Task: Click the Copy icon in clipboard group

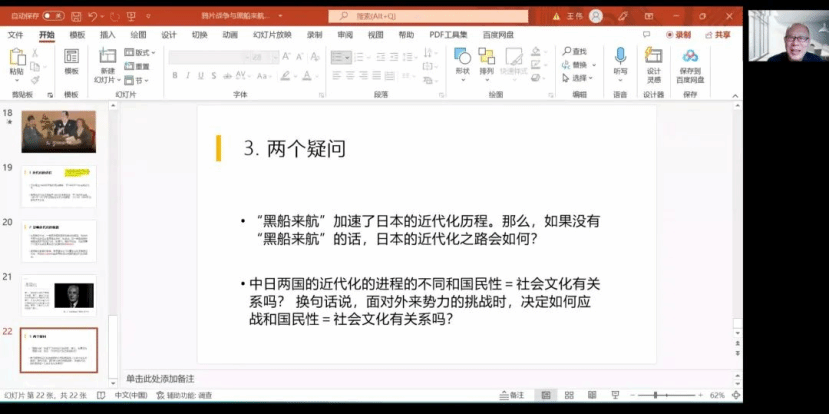Action: 35,67
